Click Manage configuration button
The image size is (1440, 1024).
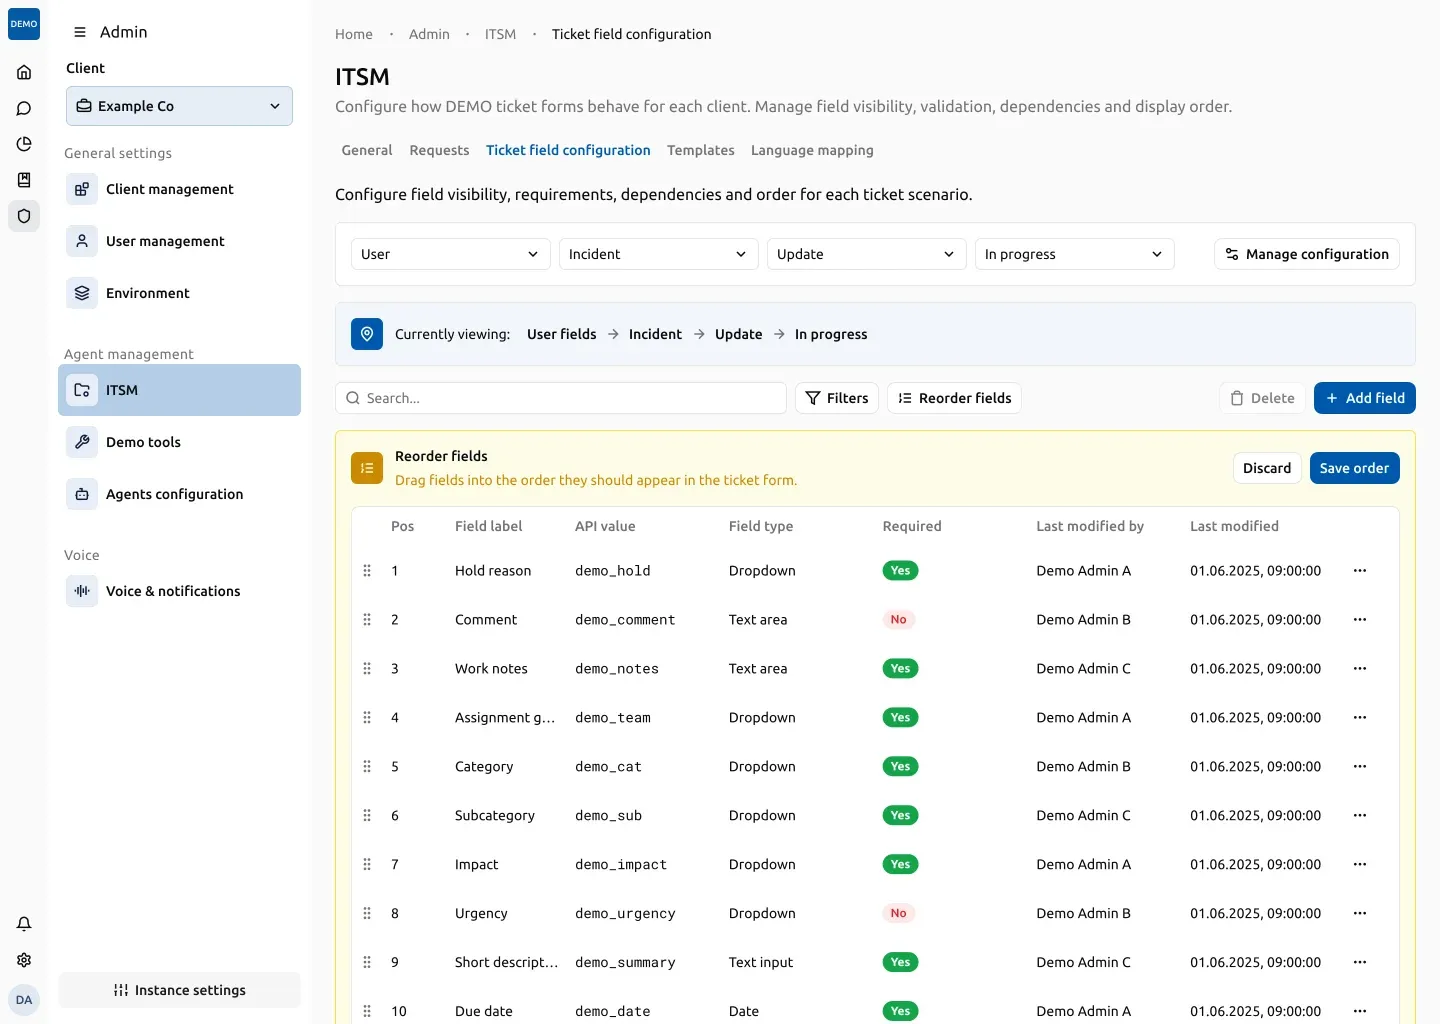pos(1307,254)
